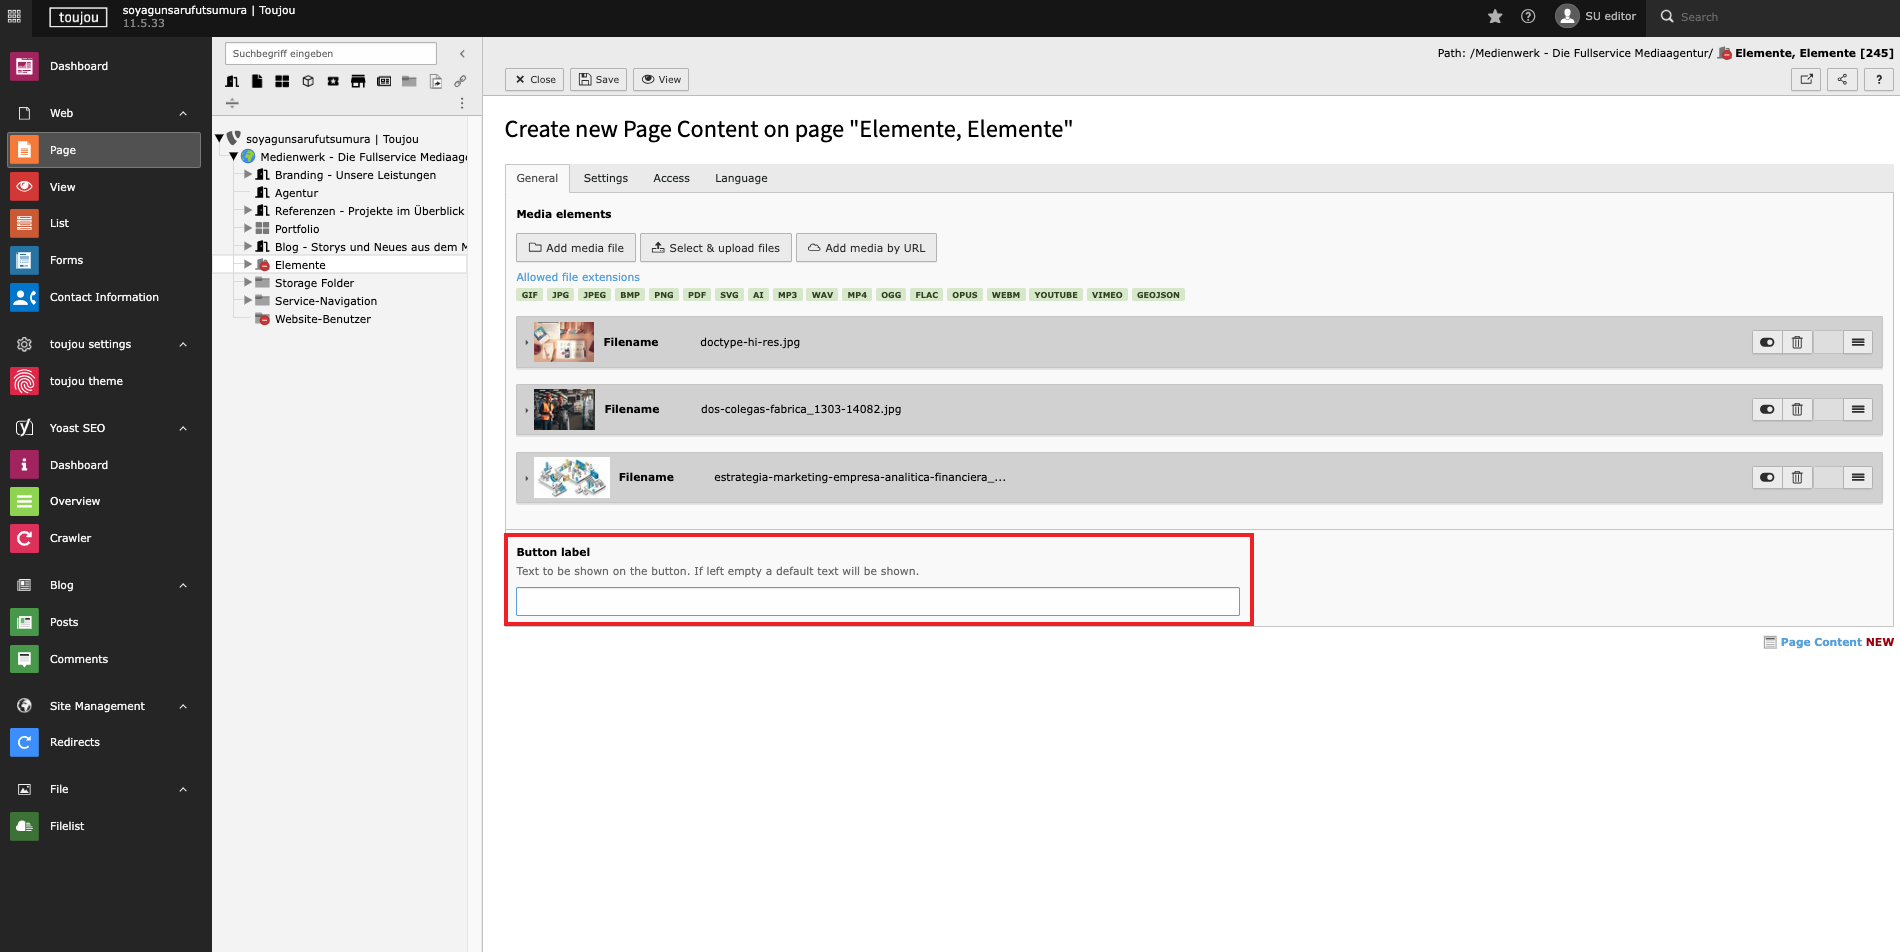The width and height of the screenshot is (1900, 952).
Task: Switch to the Settings tab
Action: click(605, 178)
